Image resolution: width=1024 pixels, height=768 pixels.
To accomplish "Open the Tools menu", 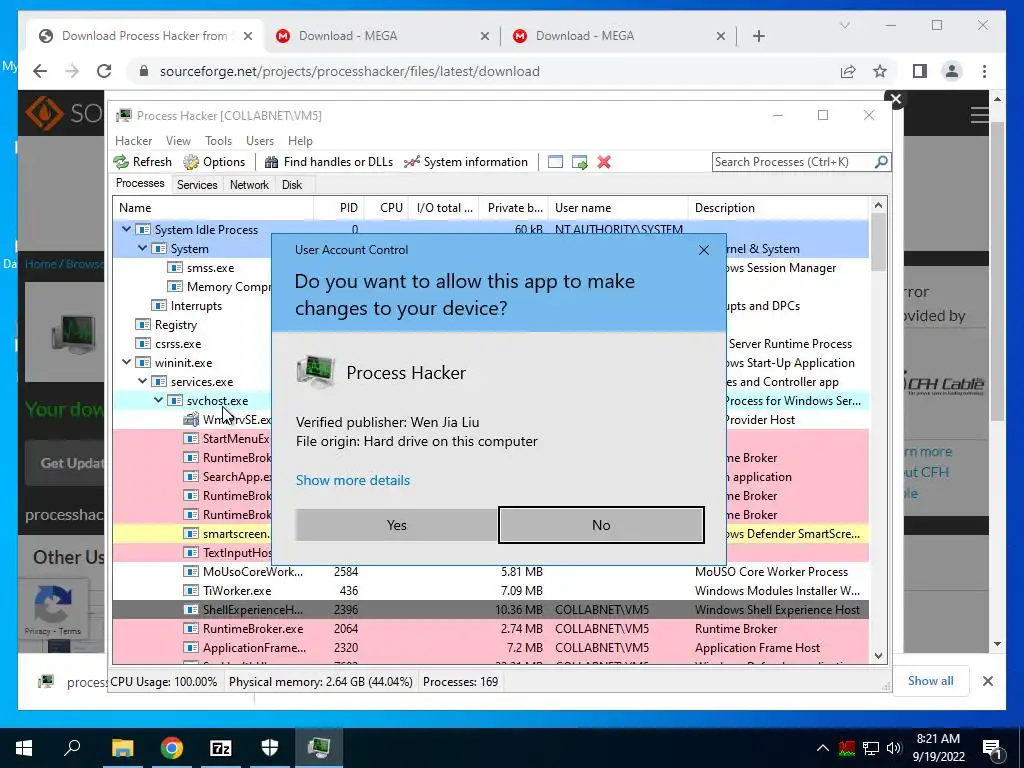I will coord(218,141).
